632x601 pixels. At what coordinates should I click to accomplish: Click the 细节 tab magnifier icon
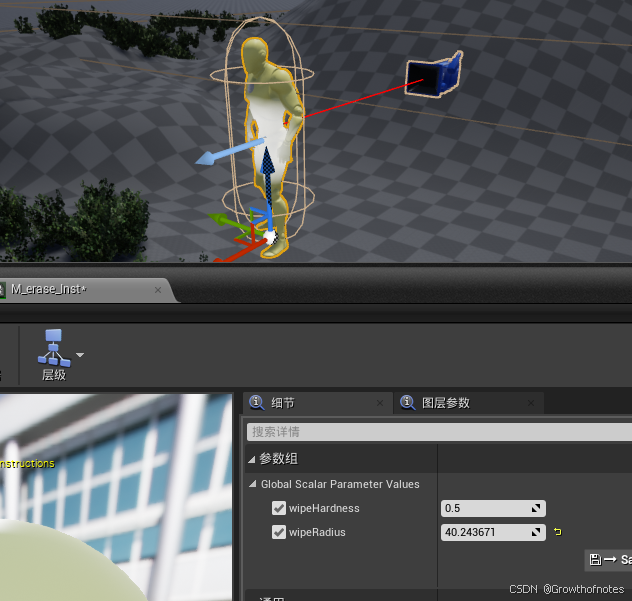pos(256,402)
